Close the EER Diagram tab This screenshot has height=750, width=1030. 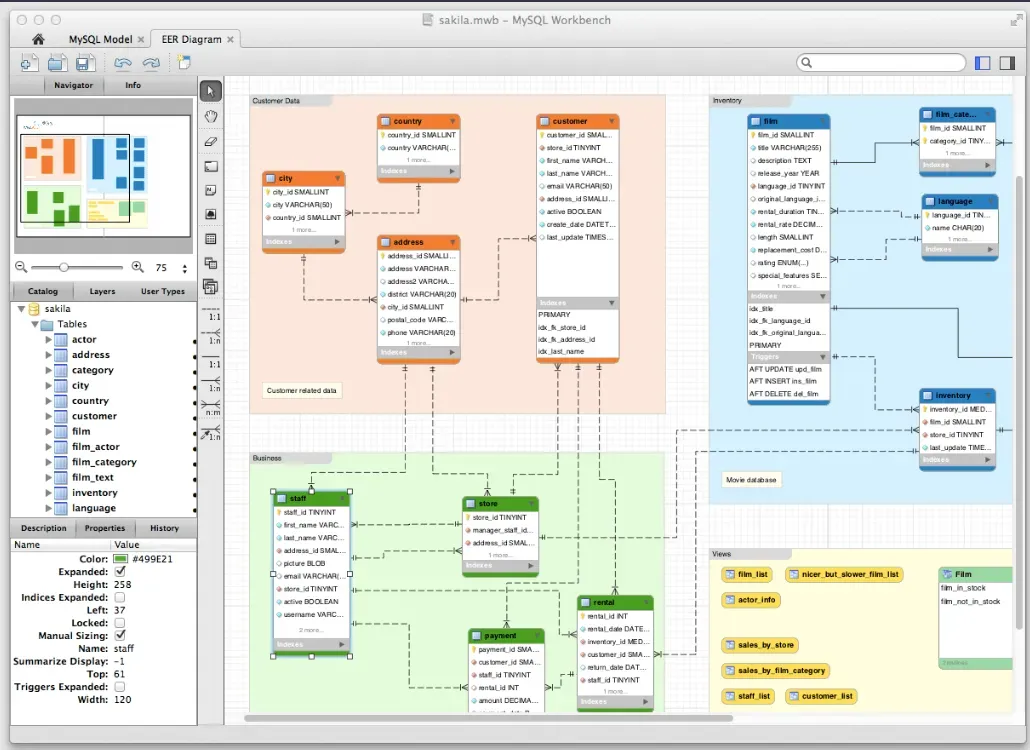click(x=231, y=39)
